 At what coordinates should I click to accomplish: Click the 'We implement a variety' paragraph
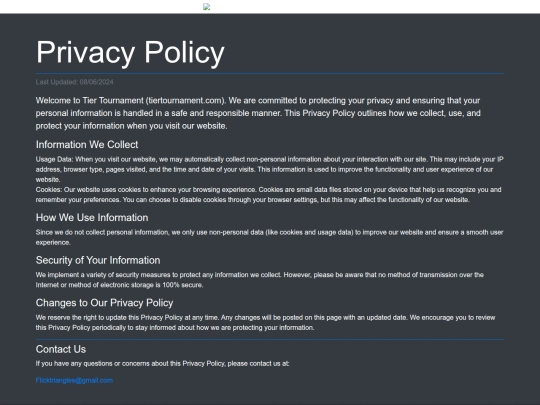click(x=260, y=280)
